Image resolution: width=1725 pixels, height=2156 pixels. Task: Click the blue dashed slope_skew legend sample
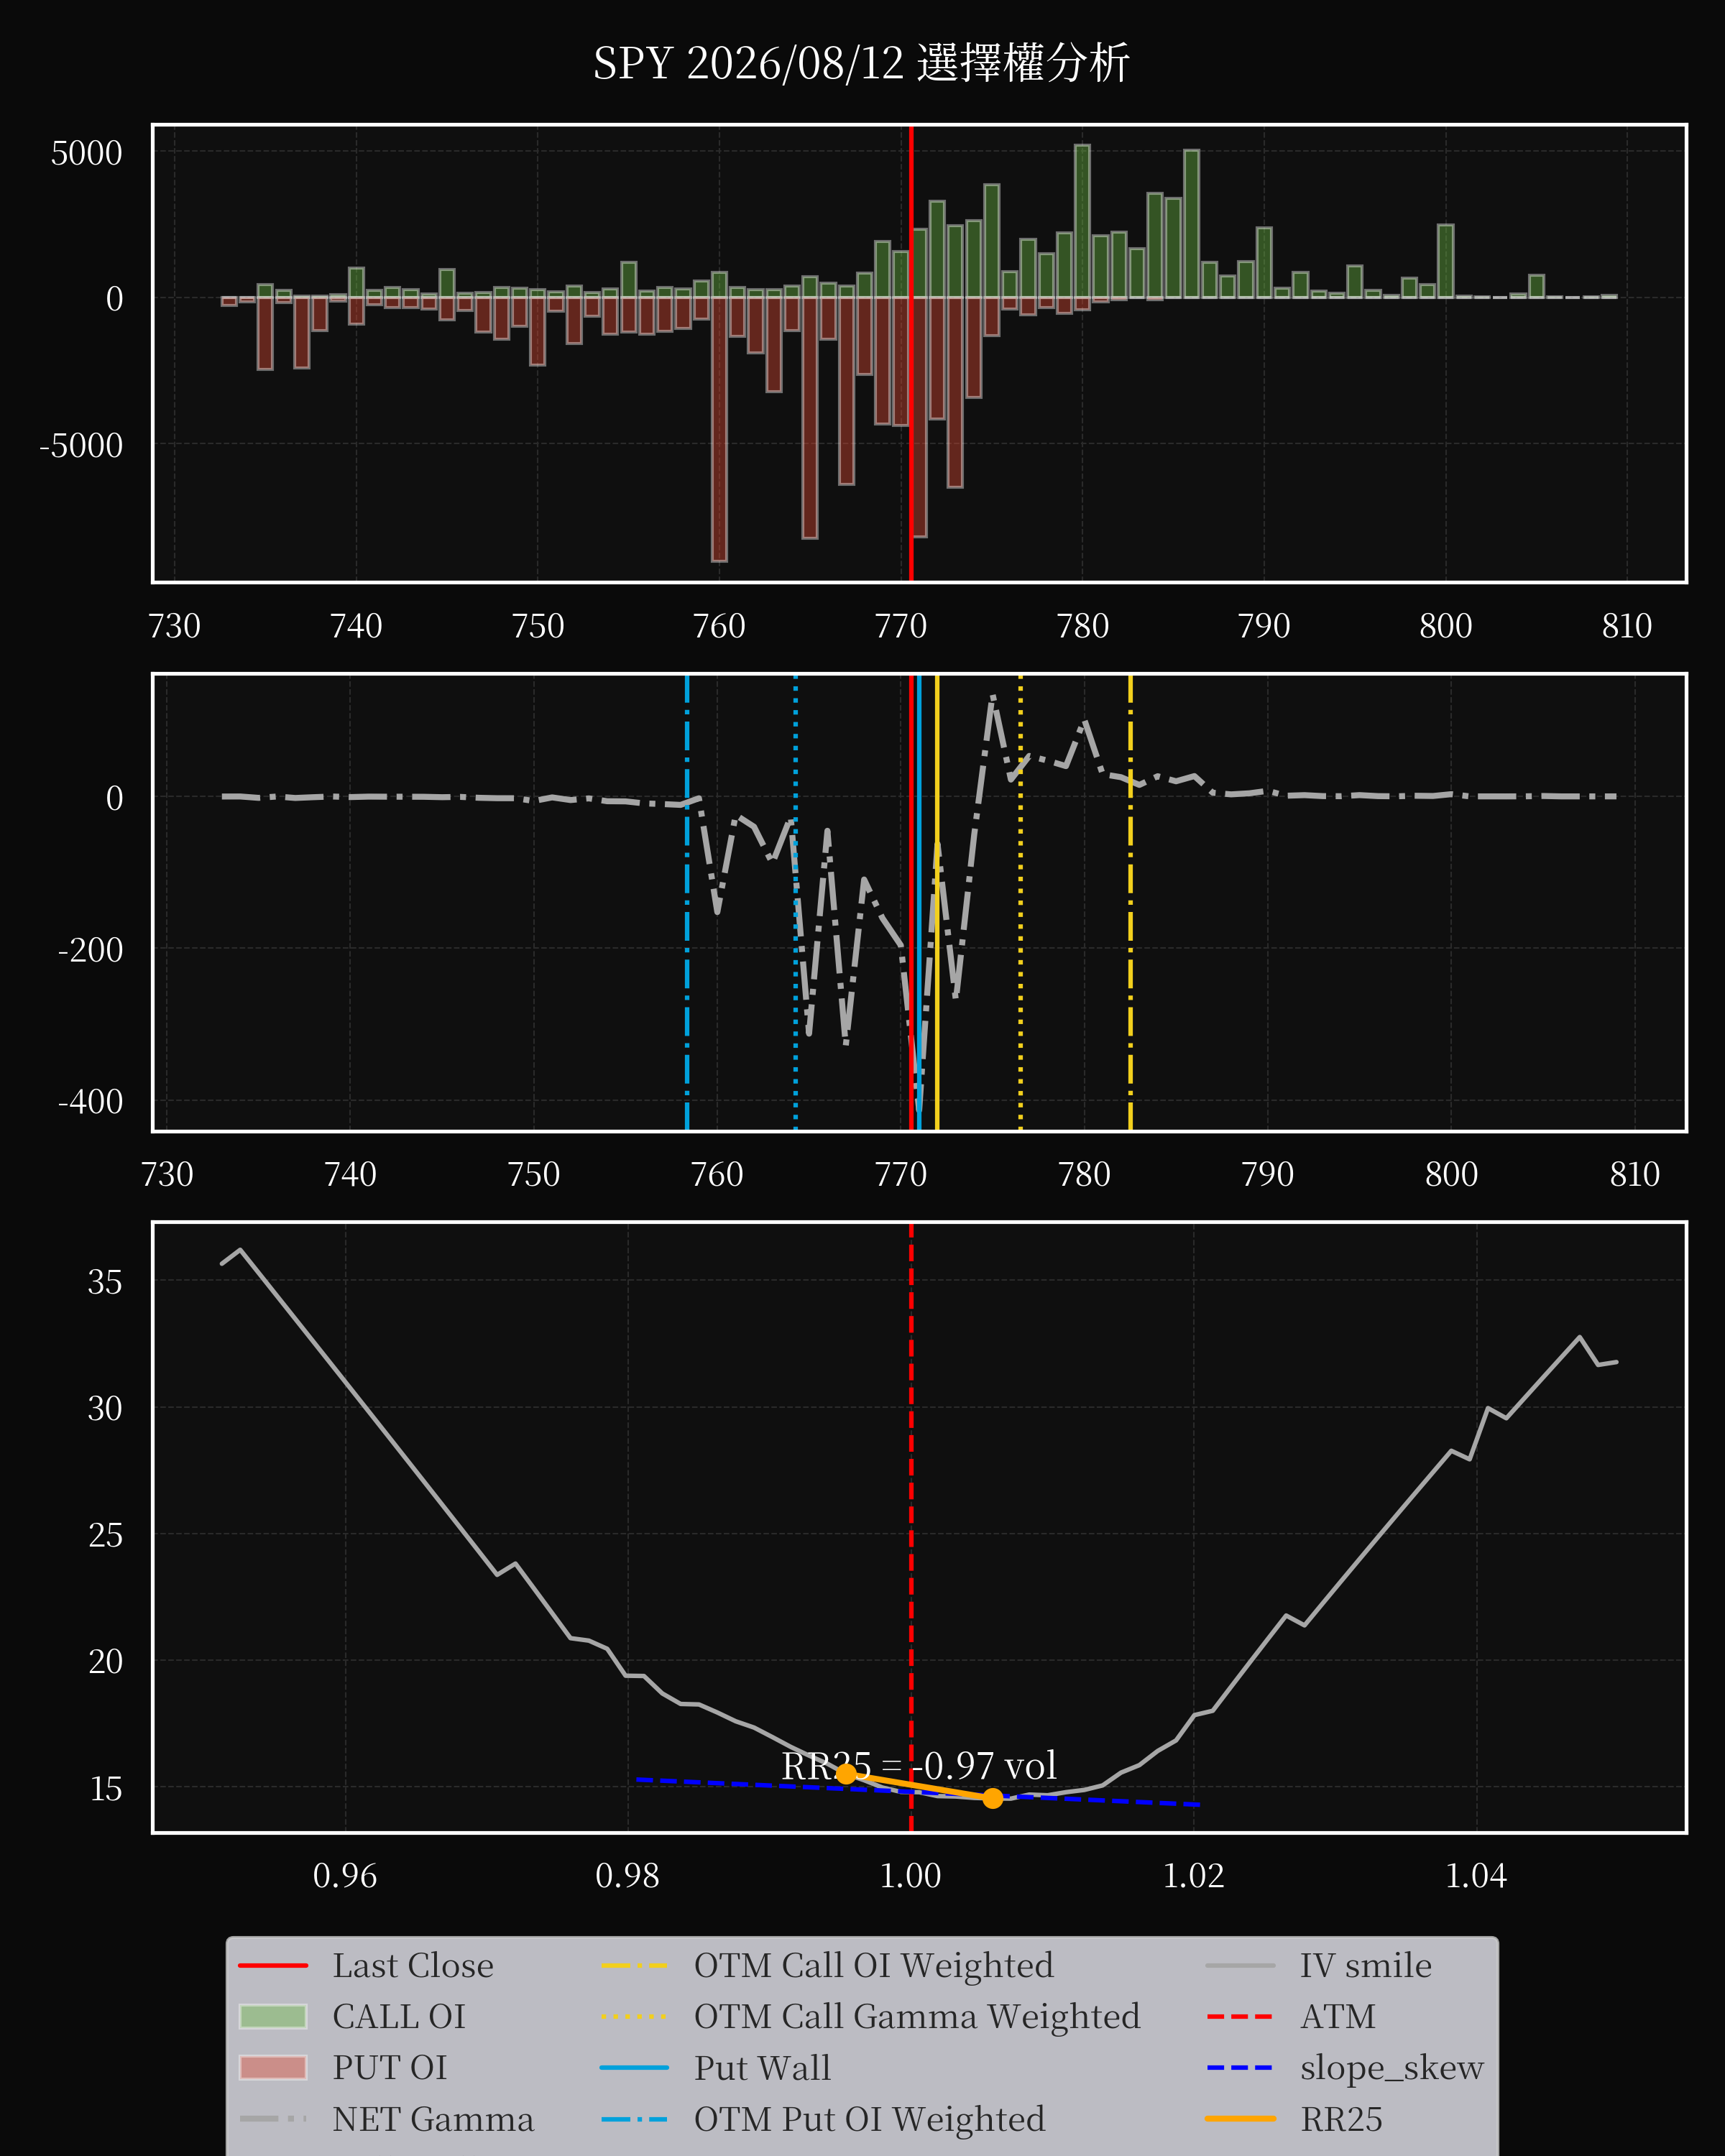[x=1240, y=2067]
